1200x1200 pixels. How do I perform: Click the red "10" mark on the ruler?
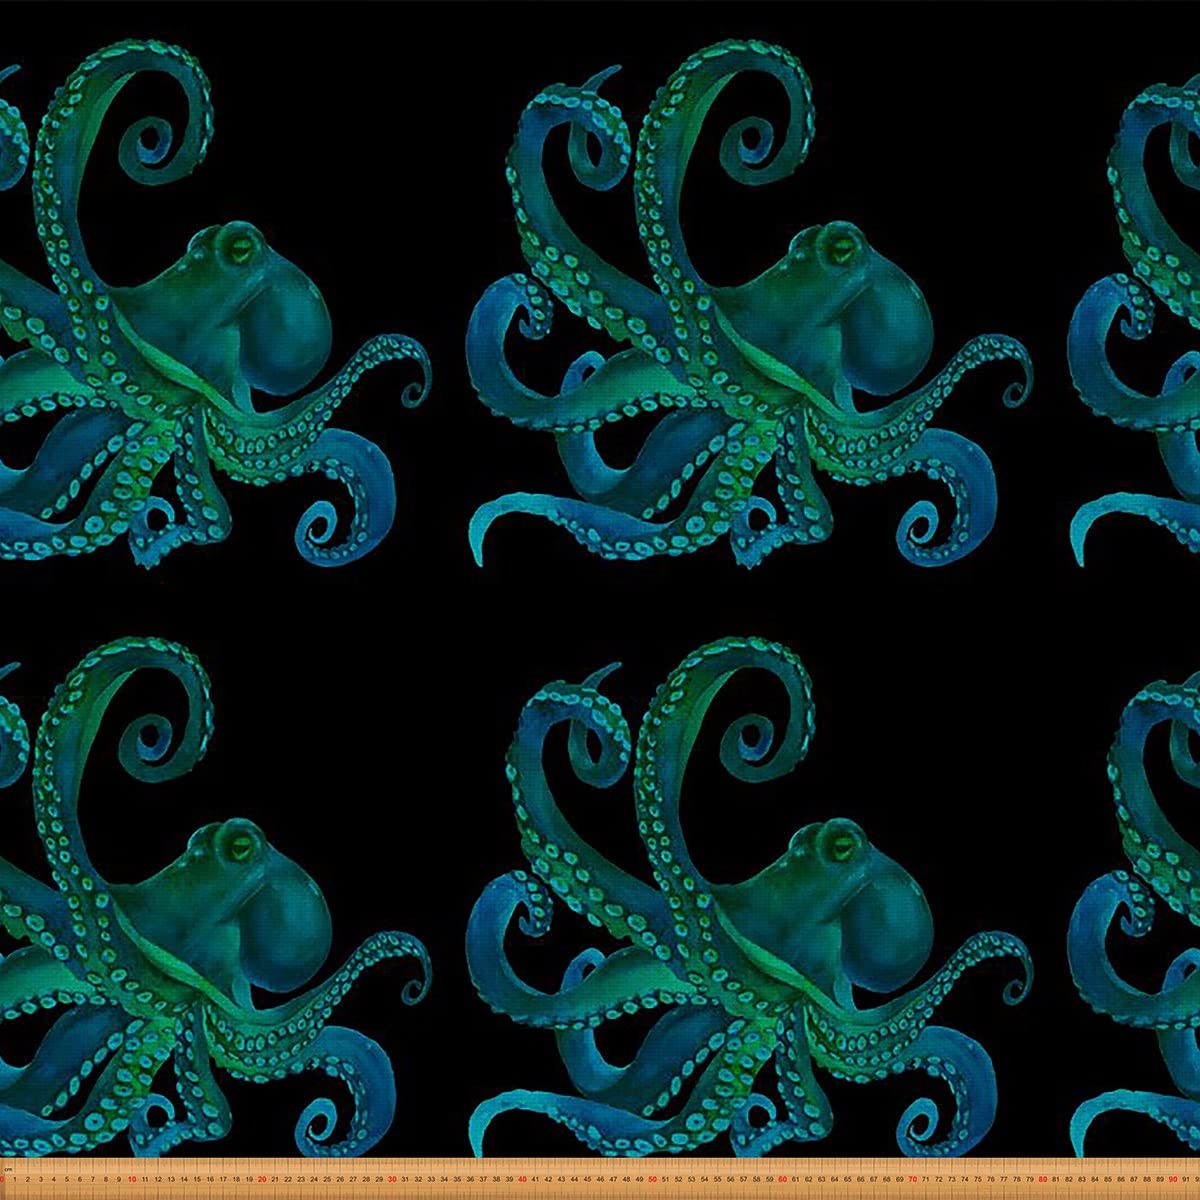point(132,1179)
